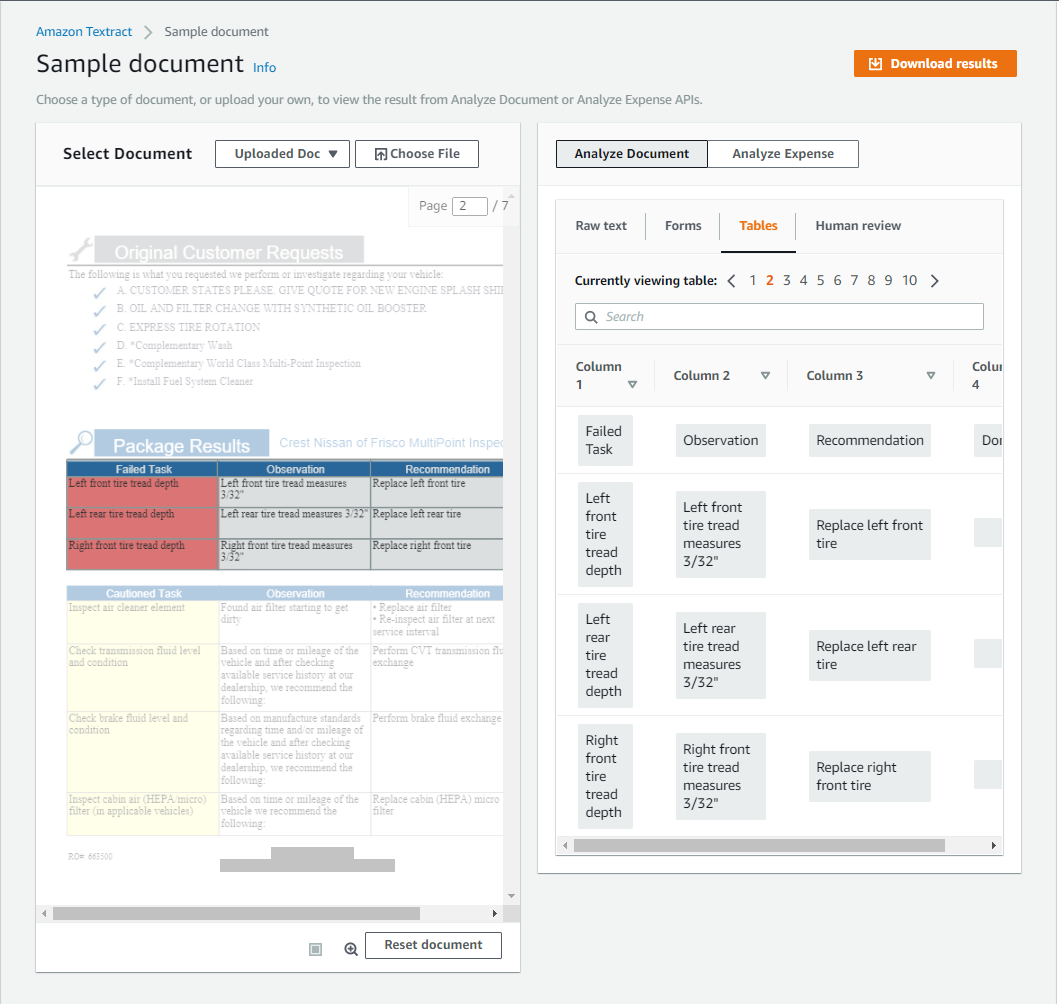This screenshot has height=1004, width=1059.
Task: Click 'Replace left front tire' cell
Action: (870, 534)
